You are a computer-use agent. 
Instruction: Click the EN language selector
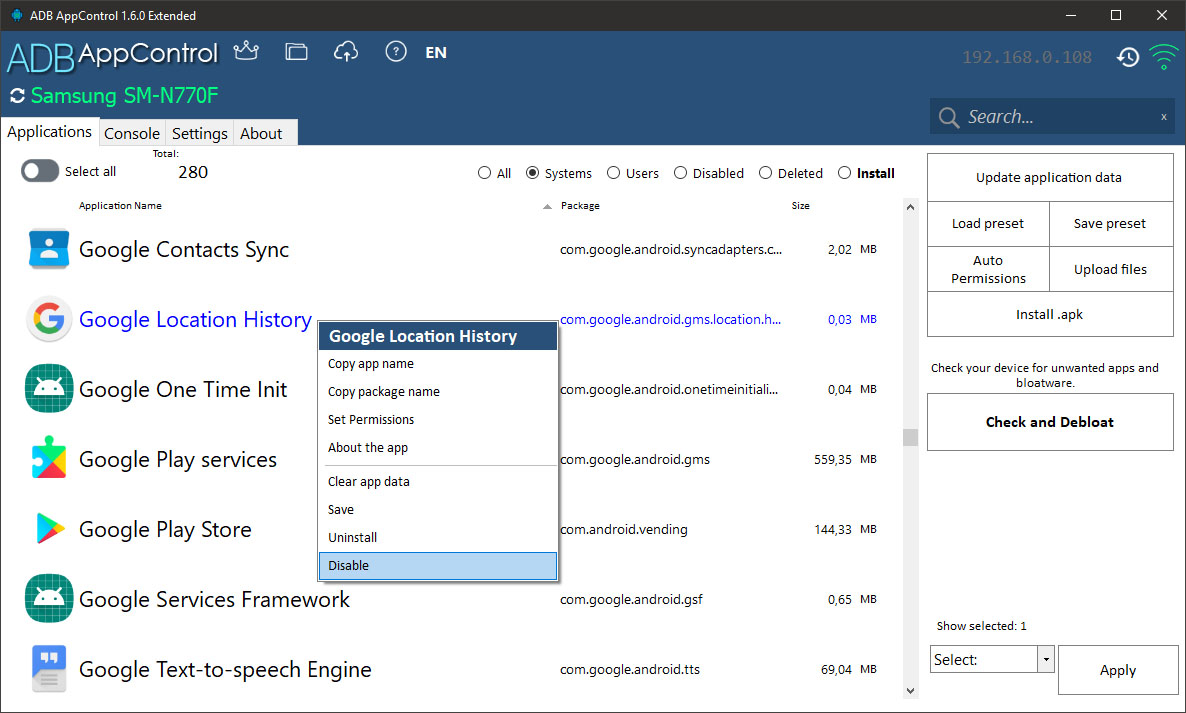click(x=436, y=53)
